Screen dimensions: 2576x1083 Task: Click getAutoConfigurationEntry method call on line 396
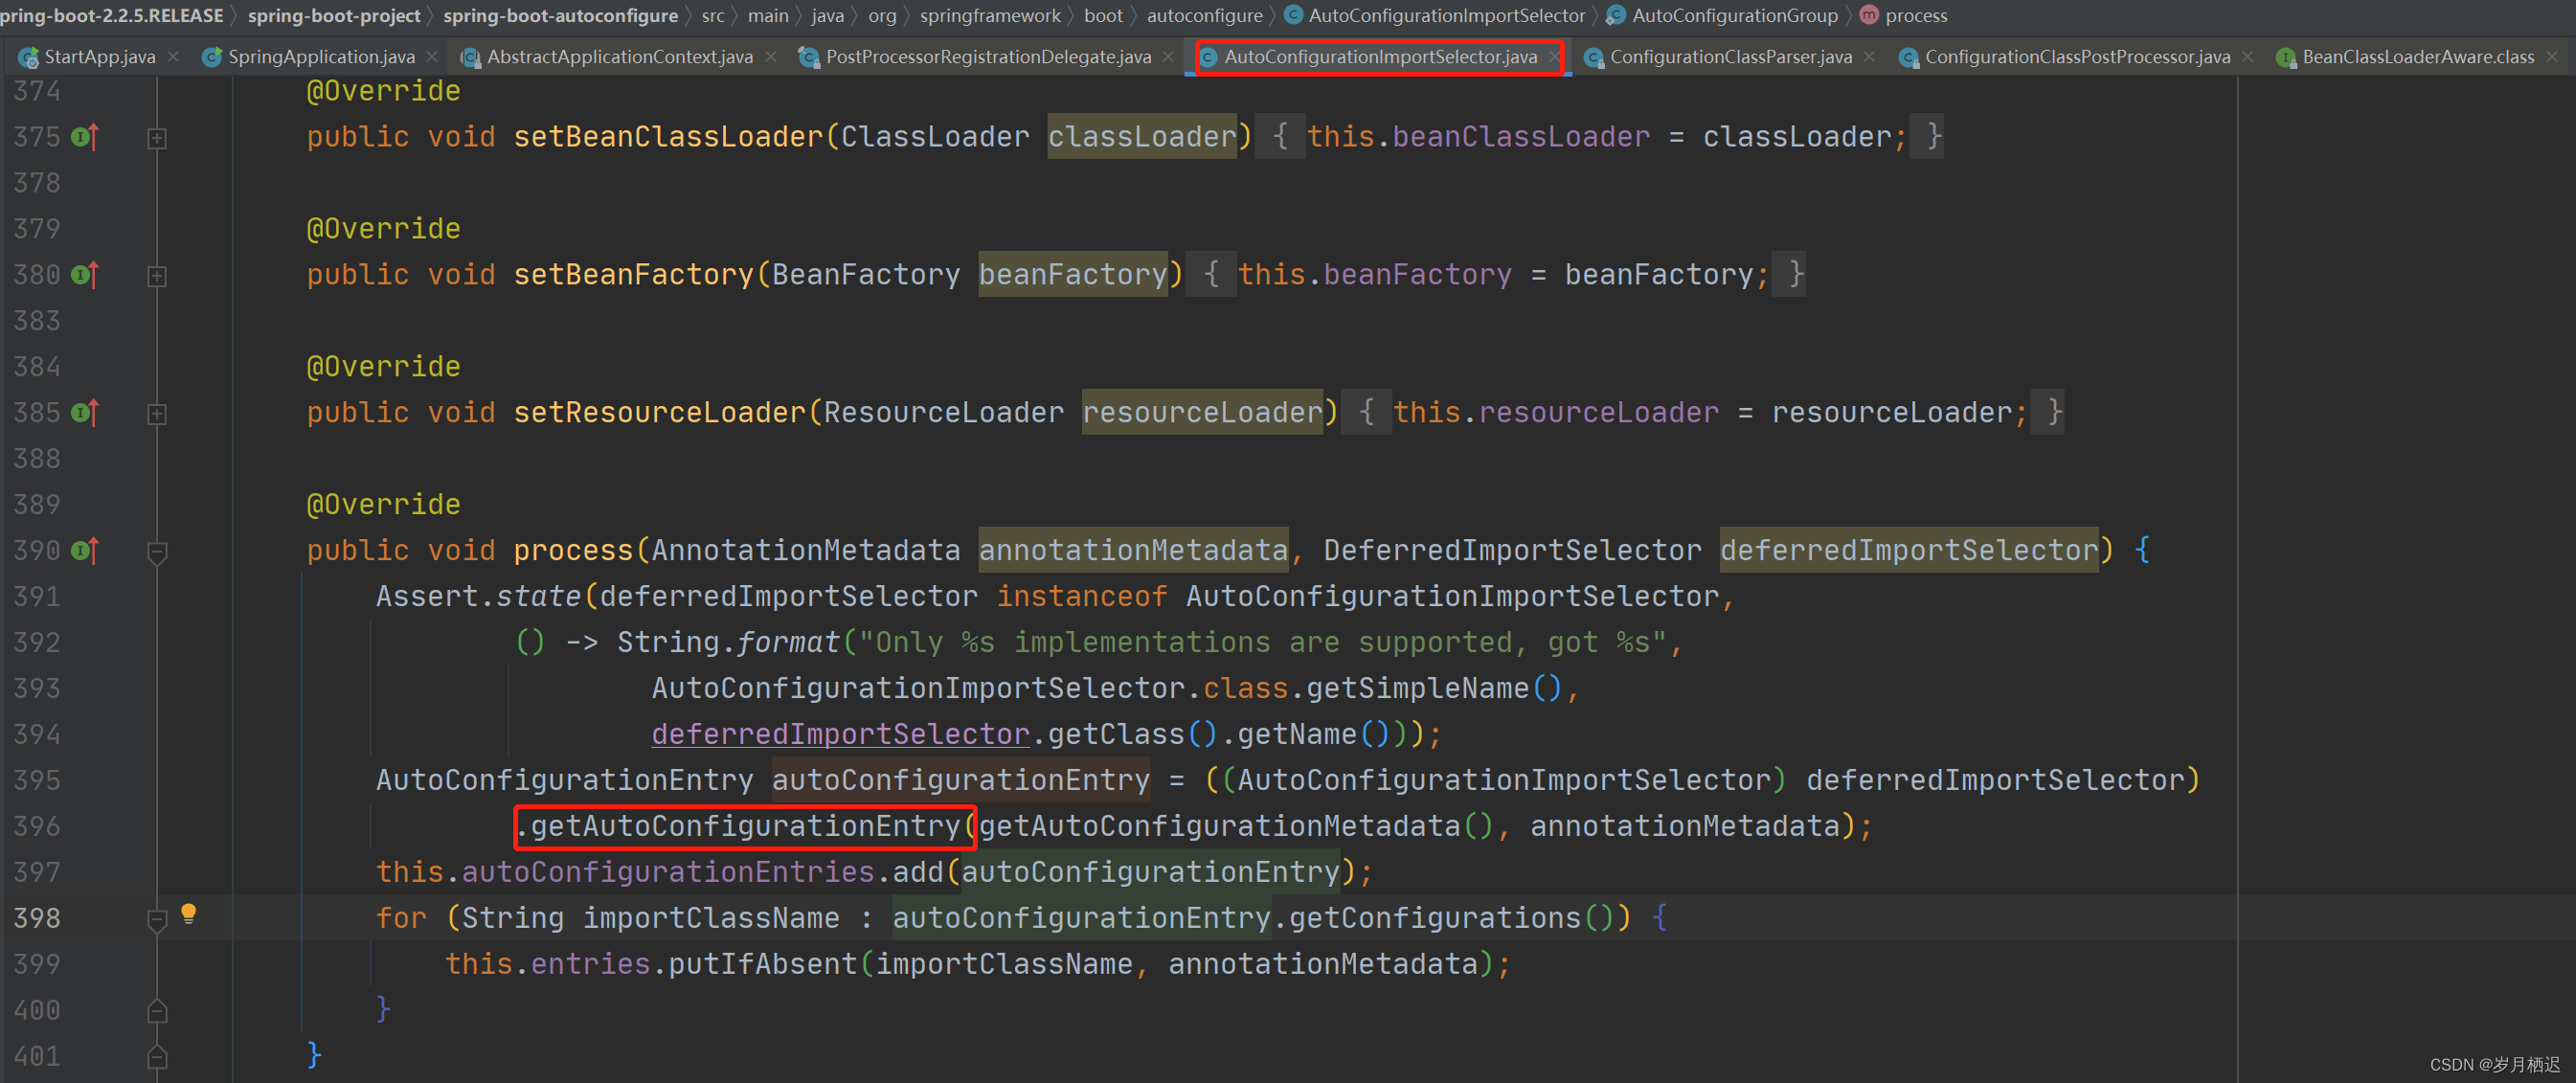[x=744, y=826]
